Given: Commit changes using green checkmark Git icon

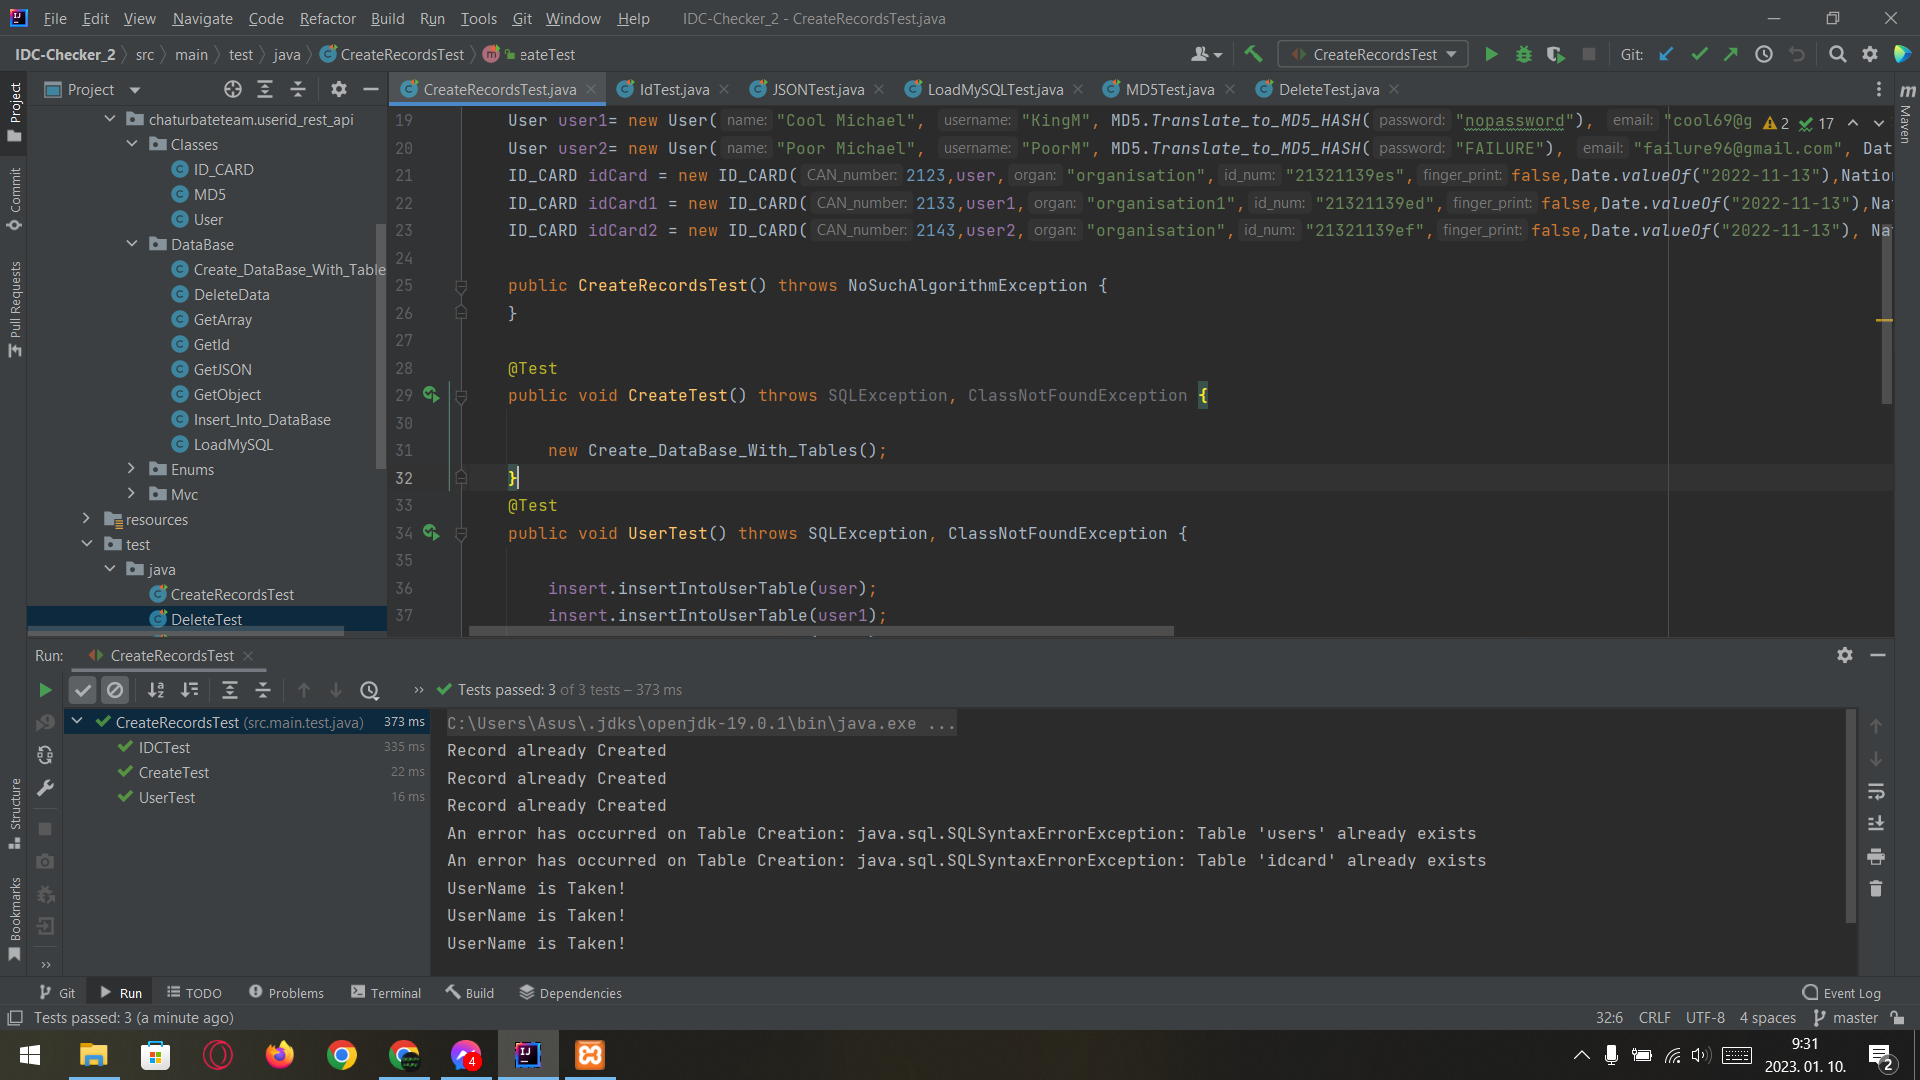Looking at the screenshot, I should pos(1699,54).
